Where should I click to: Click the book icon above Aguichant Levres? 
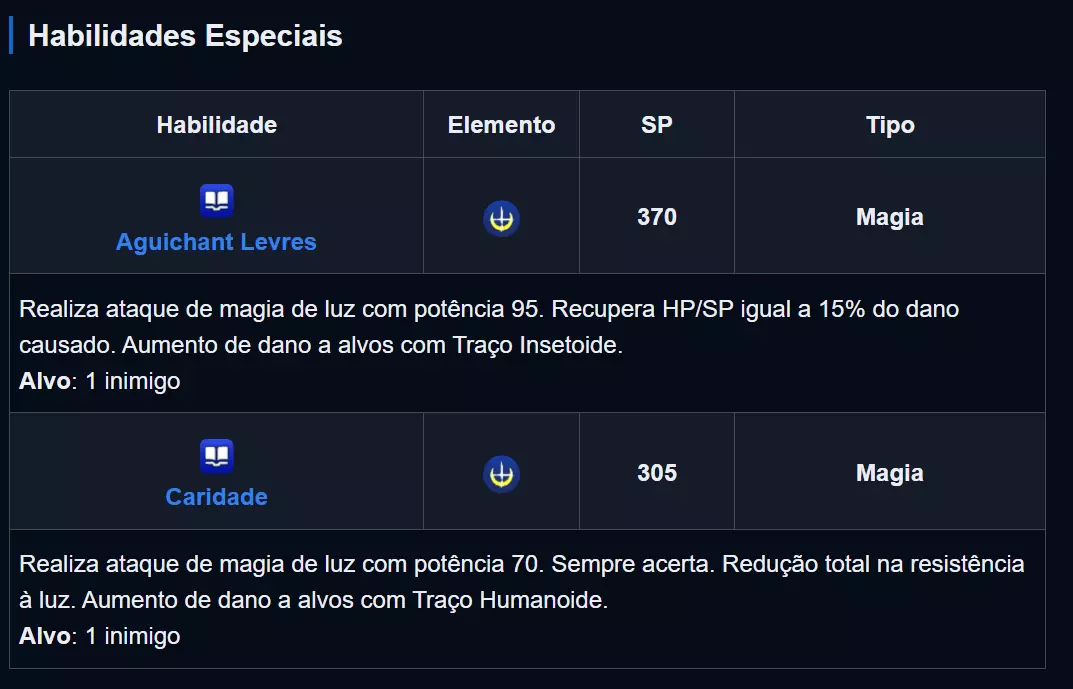click(216, 201)
